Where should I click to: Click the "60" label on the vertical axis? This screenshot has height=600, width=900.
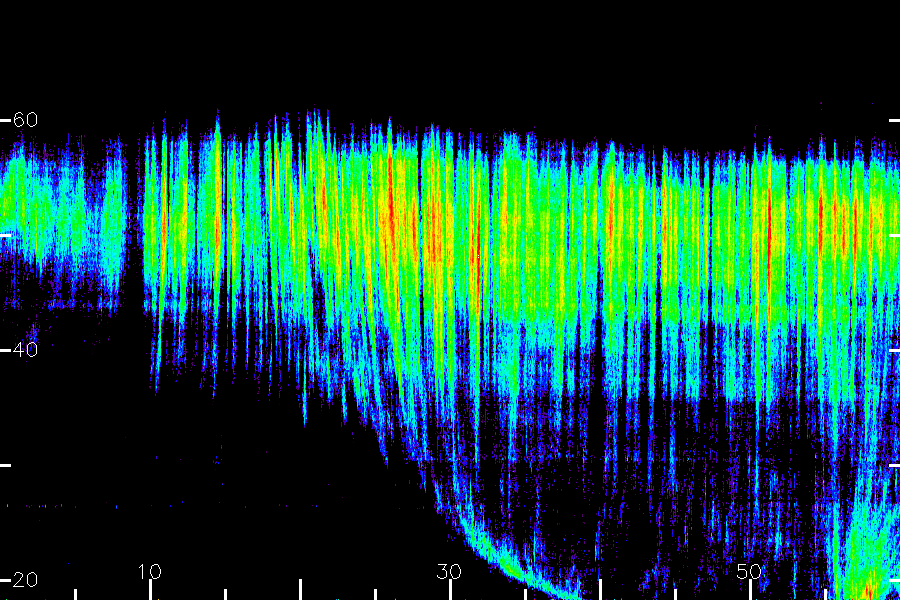point(25,120)
